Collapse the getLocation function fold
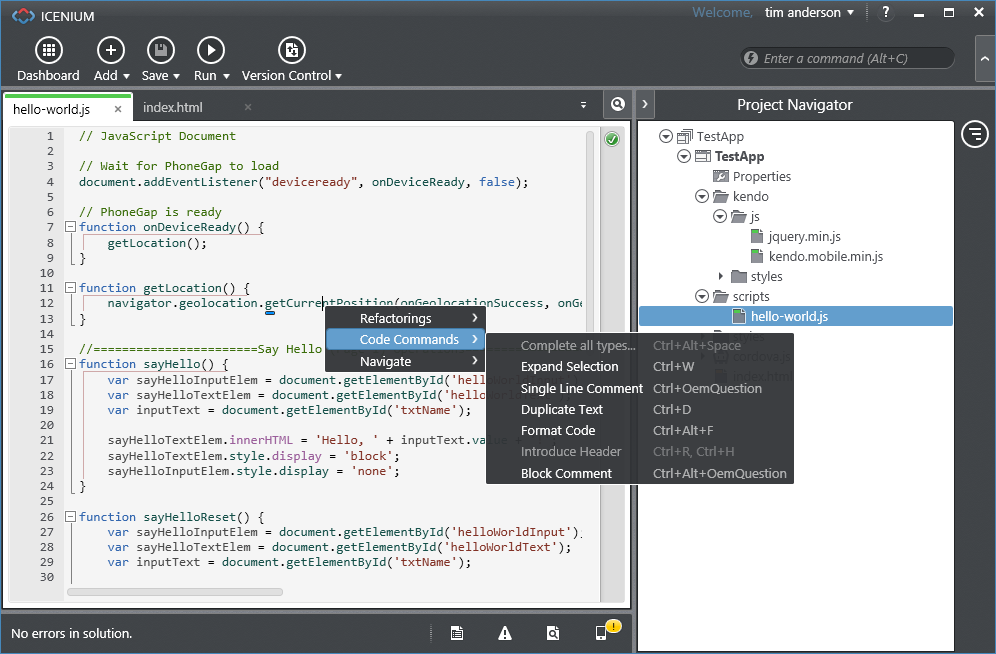Image resolution: width=996 pixels, height=654 pixels. (x=71, y=288)
